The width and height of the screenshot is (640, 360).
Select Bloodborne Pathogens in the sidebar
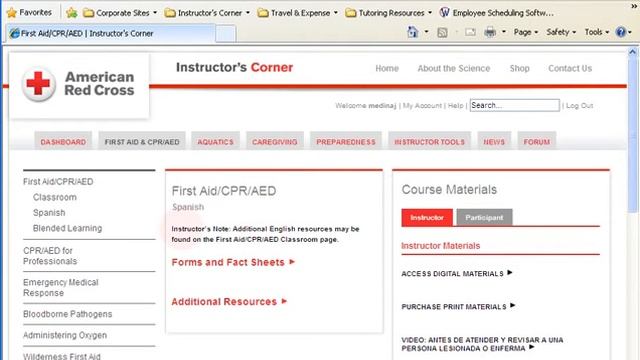tap(67, 314)
